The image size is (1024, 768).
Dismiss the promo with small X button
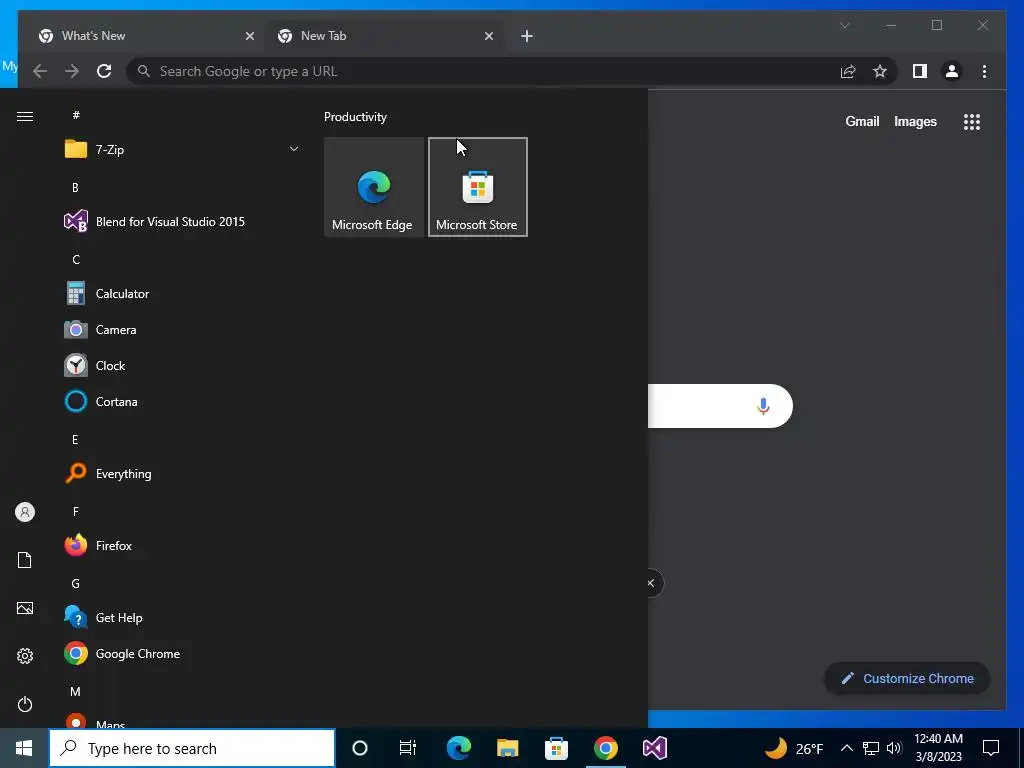(x=651, y=583)
